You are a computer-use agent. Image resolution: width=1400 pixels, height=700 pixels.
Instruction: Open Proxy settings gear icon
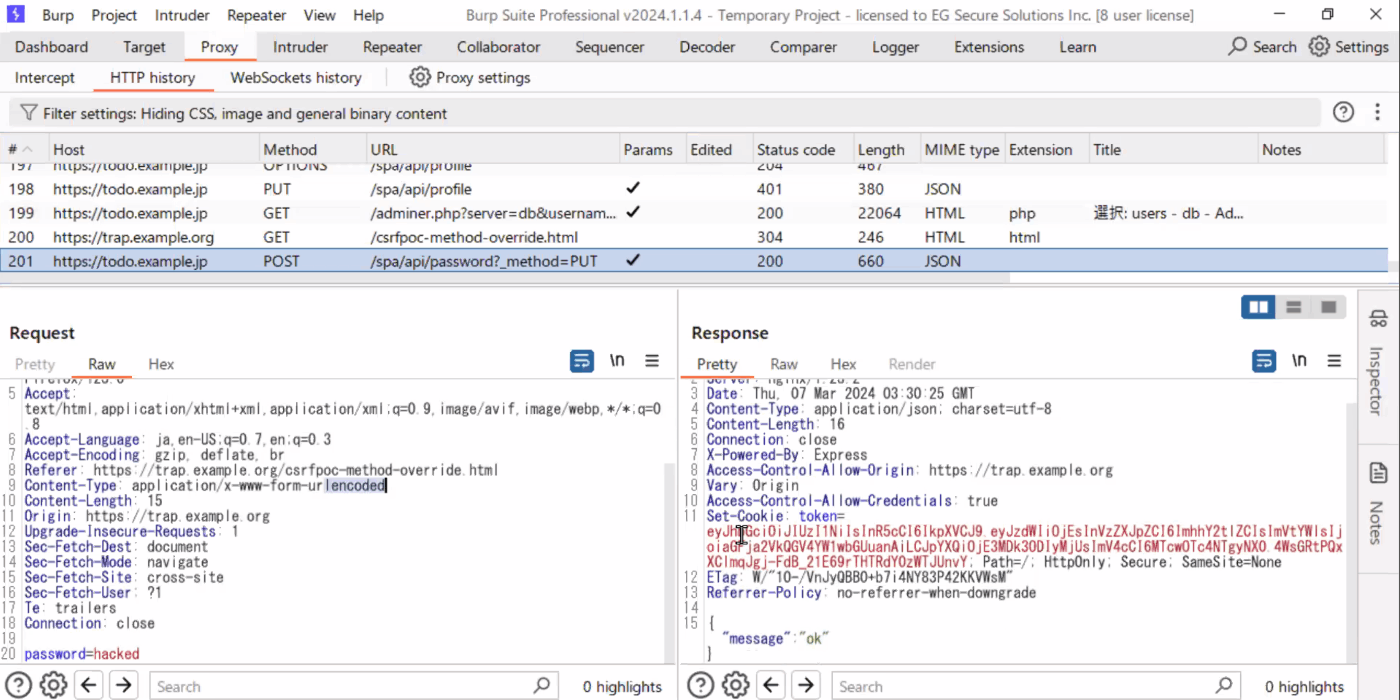(x=420, y=77)
